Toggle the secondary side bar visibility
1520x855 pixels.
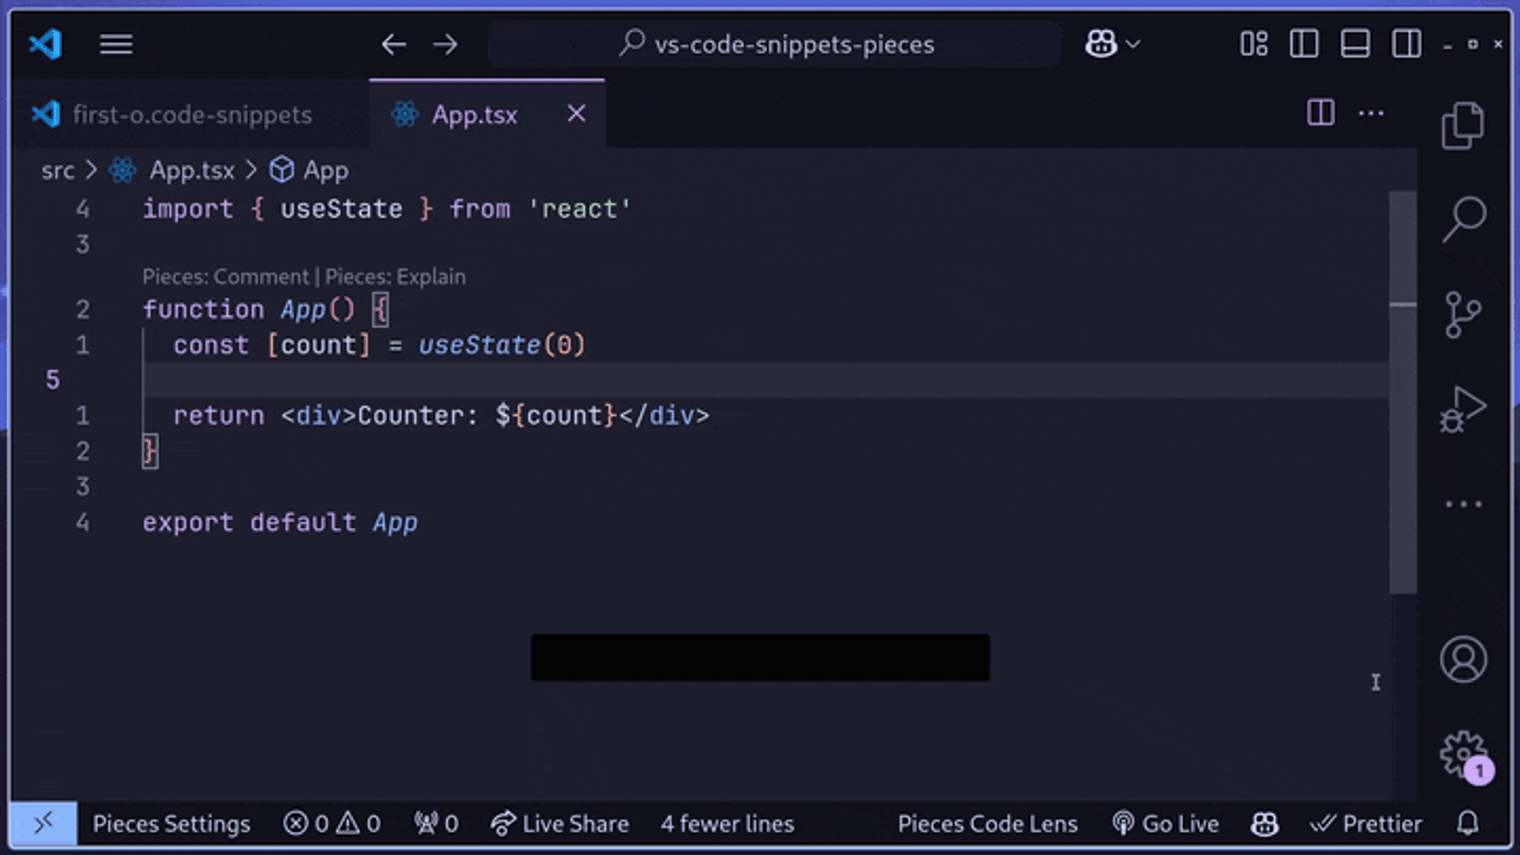pos(1406,44)
